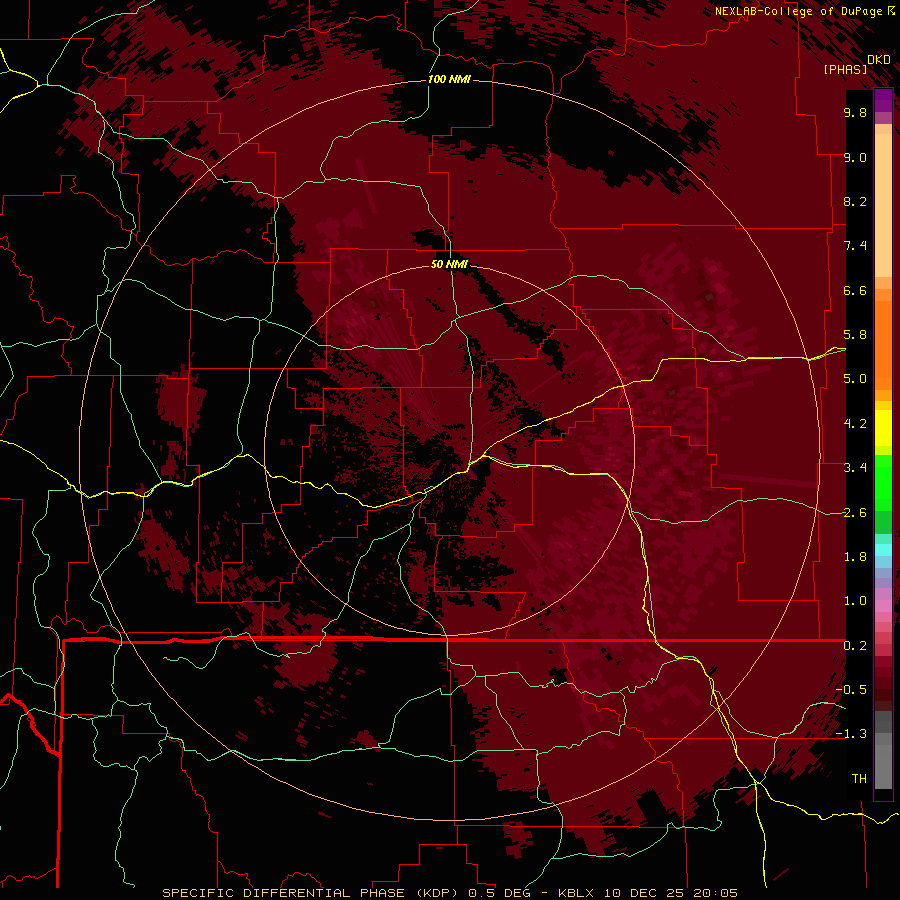Click the 8.2 value on the color scale

(x=855, y=201)
